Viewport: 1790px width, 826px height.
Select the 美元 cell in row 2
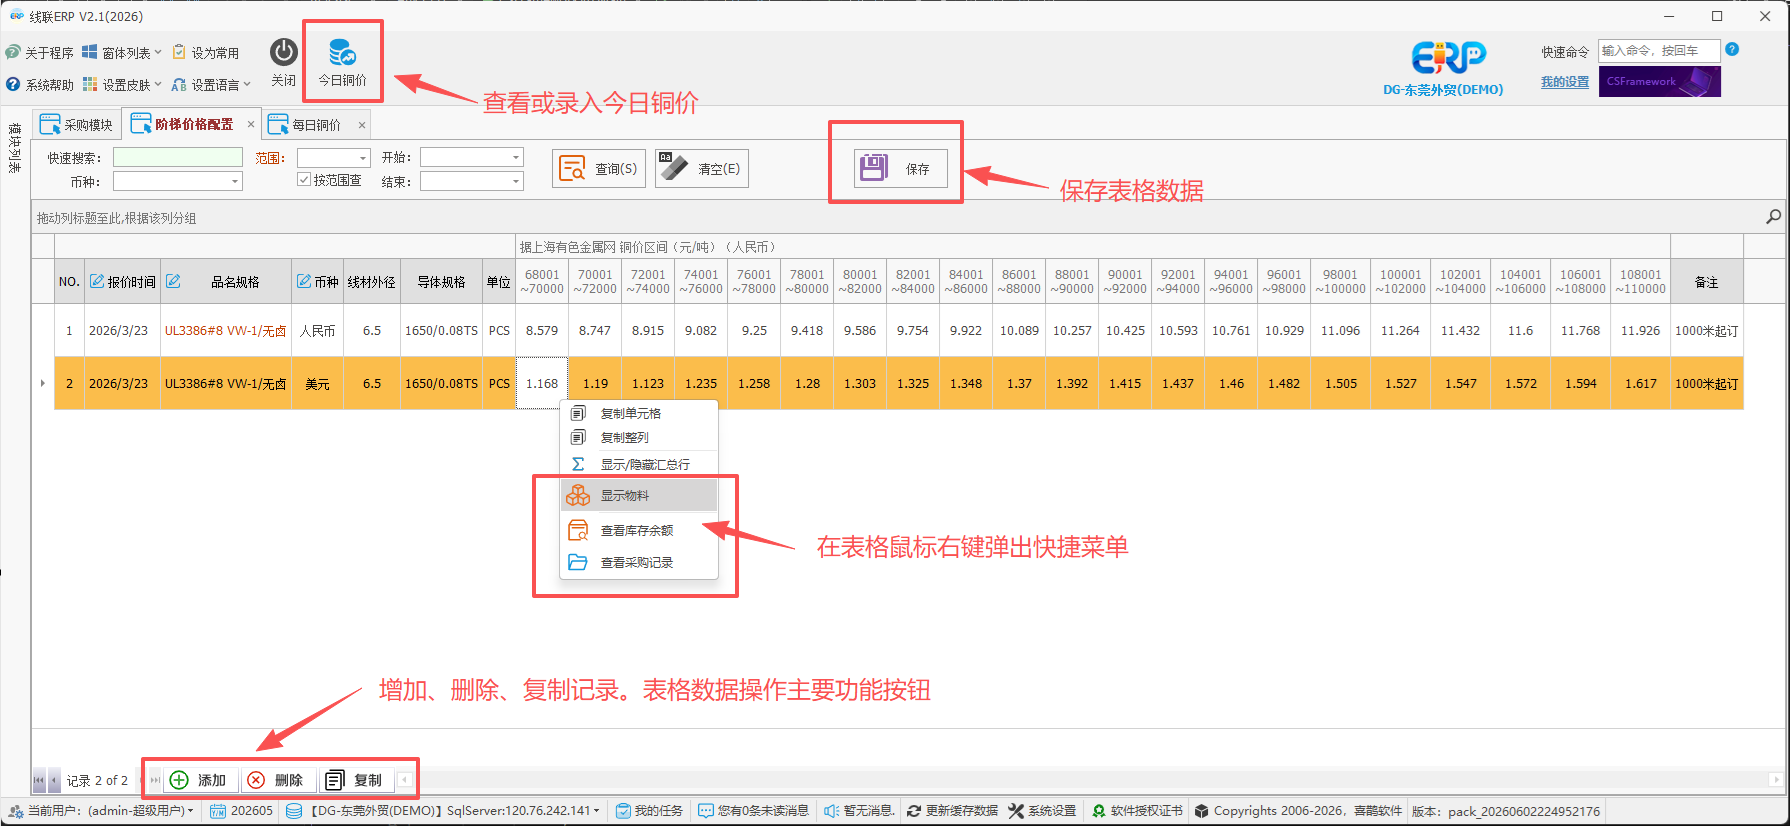pos(318,383)
